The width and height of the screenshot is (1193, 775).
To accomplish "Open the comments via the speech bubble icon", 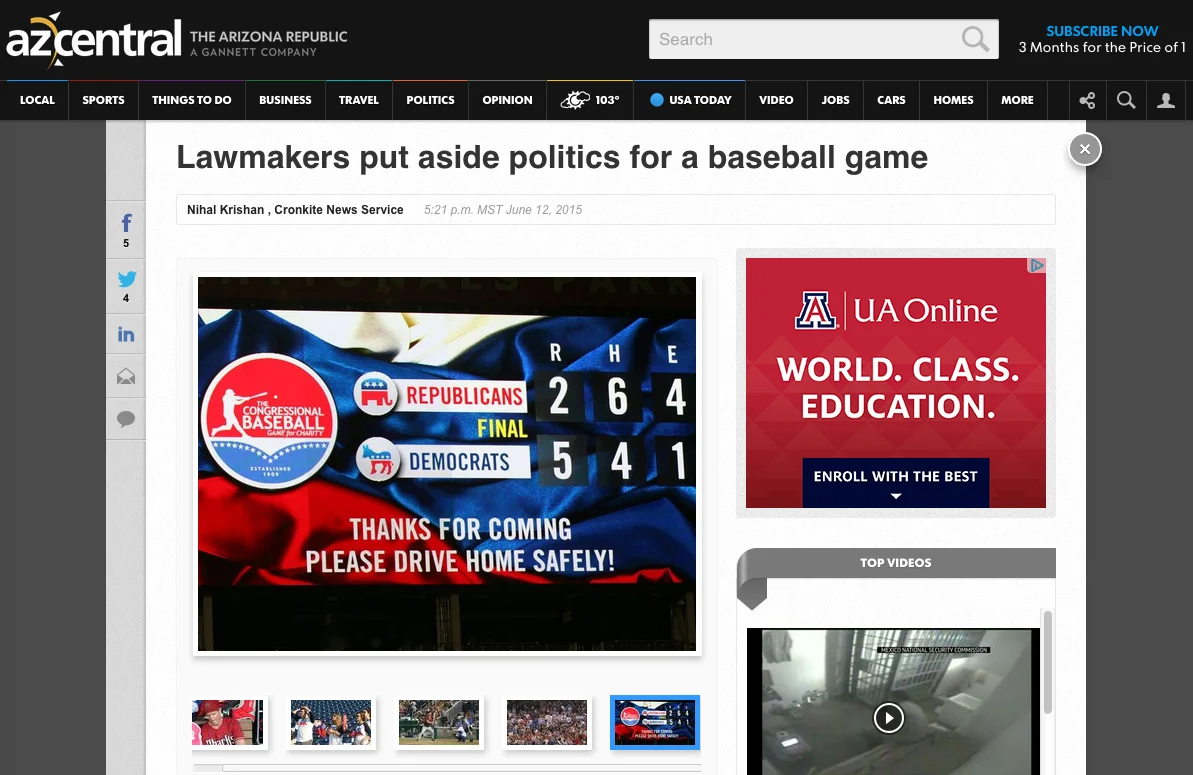I will (126, 418).
